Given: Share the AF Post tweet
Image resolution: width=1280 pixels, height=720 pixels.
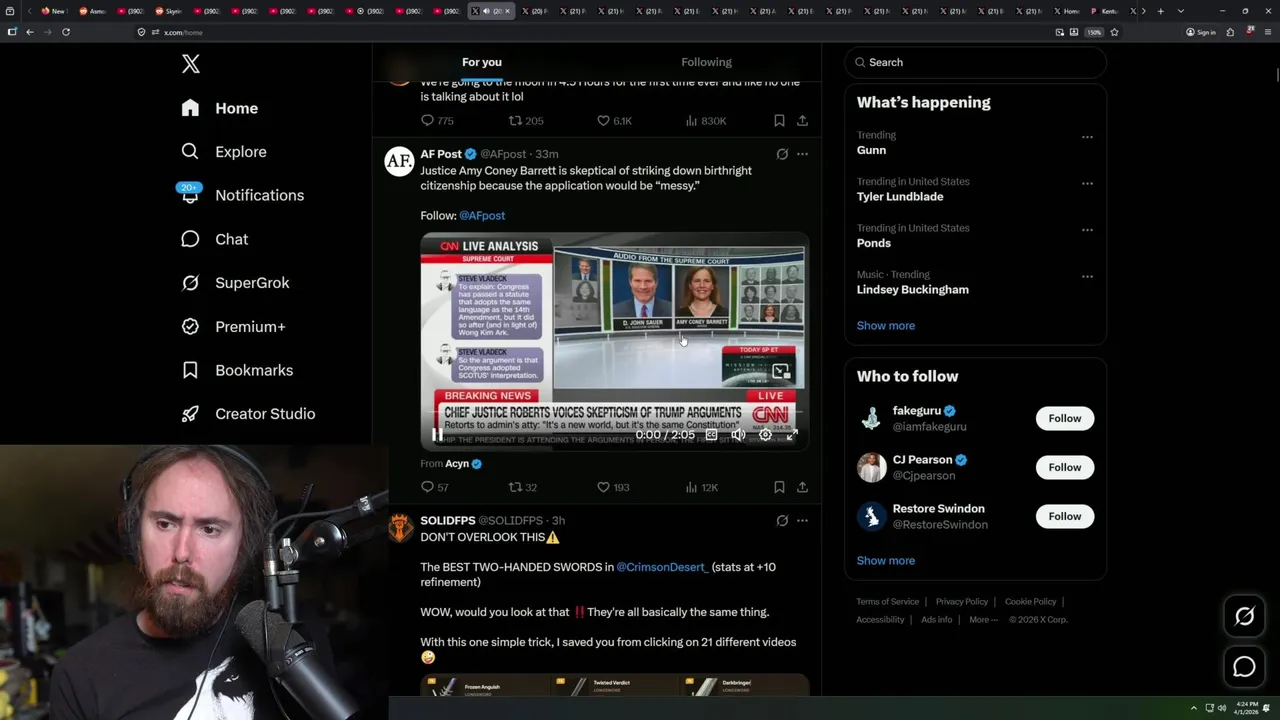Looking at the screenshot, I should [802, 487].
